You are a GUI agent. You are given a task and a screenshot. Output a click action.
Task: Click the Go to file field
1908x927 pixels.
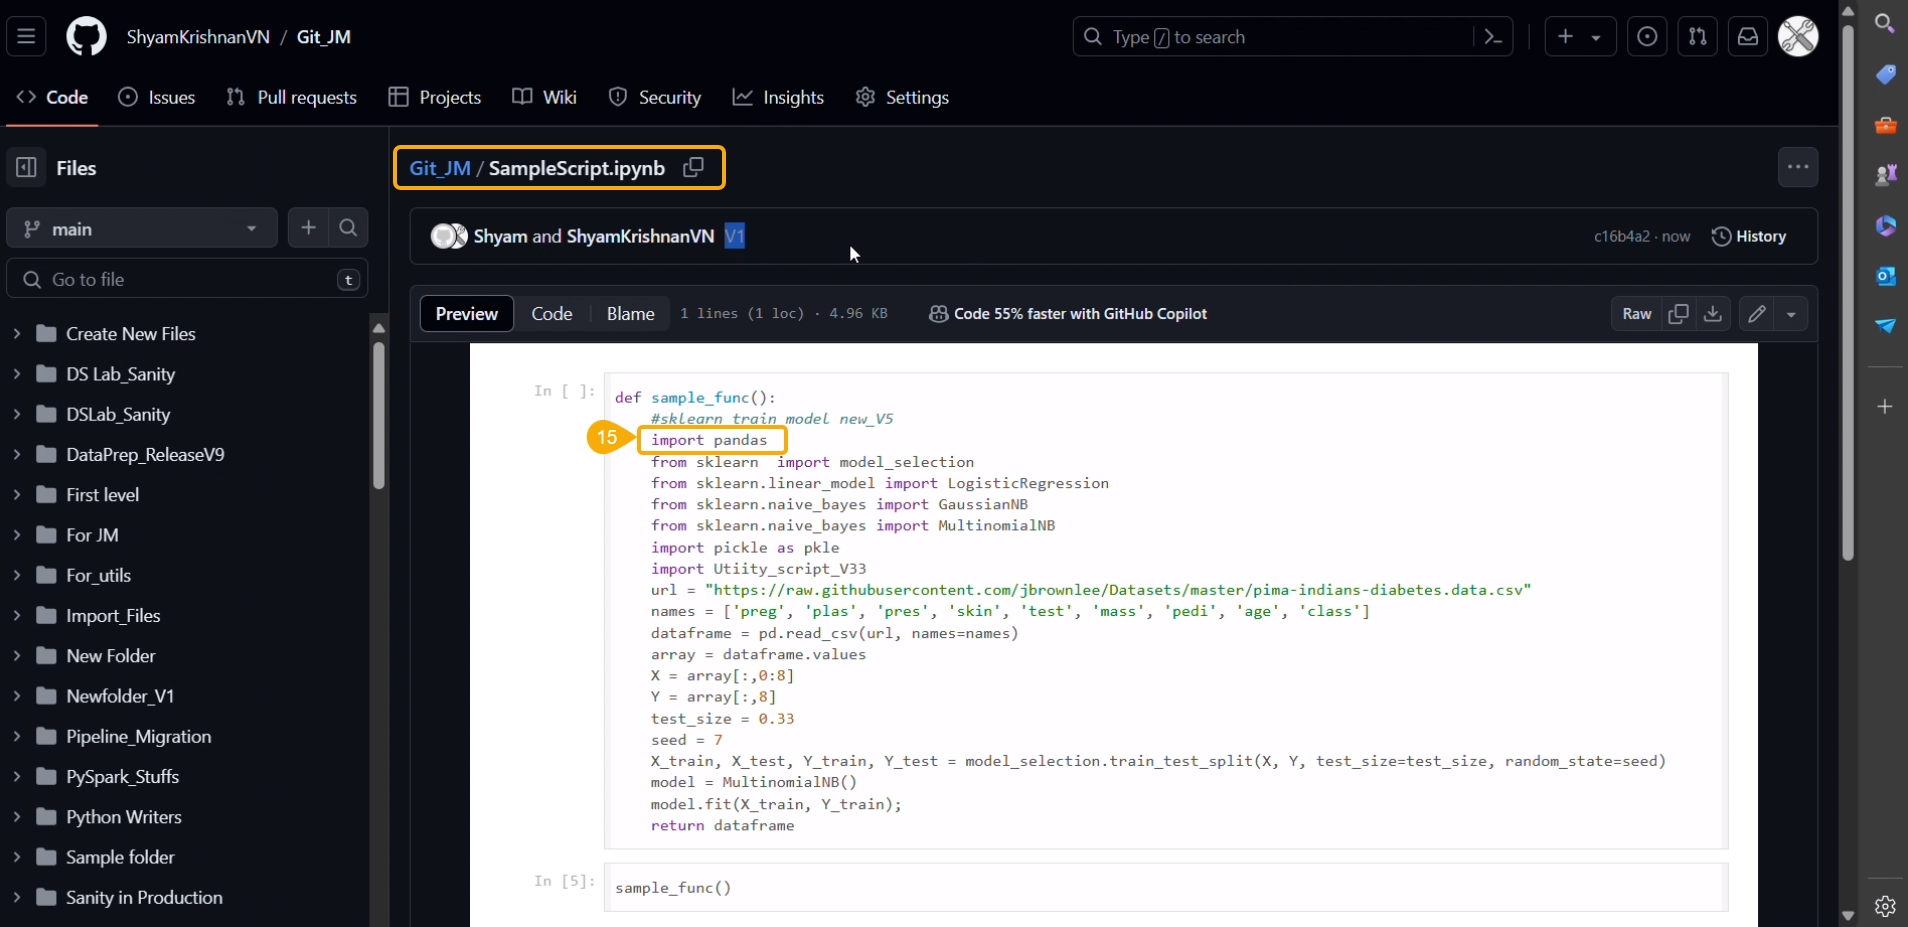pyautogui.click(x=187, y=279)
